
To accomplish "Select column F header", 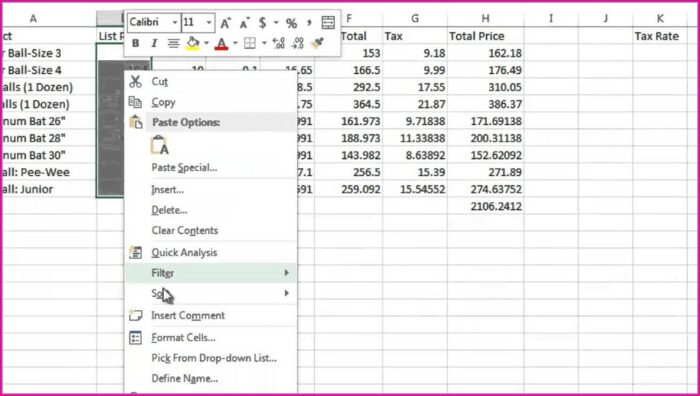I will (x=349, y=19).
